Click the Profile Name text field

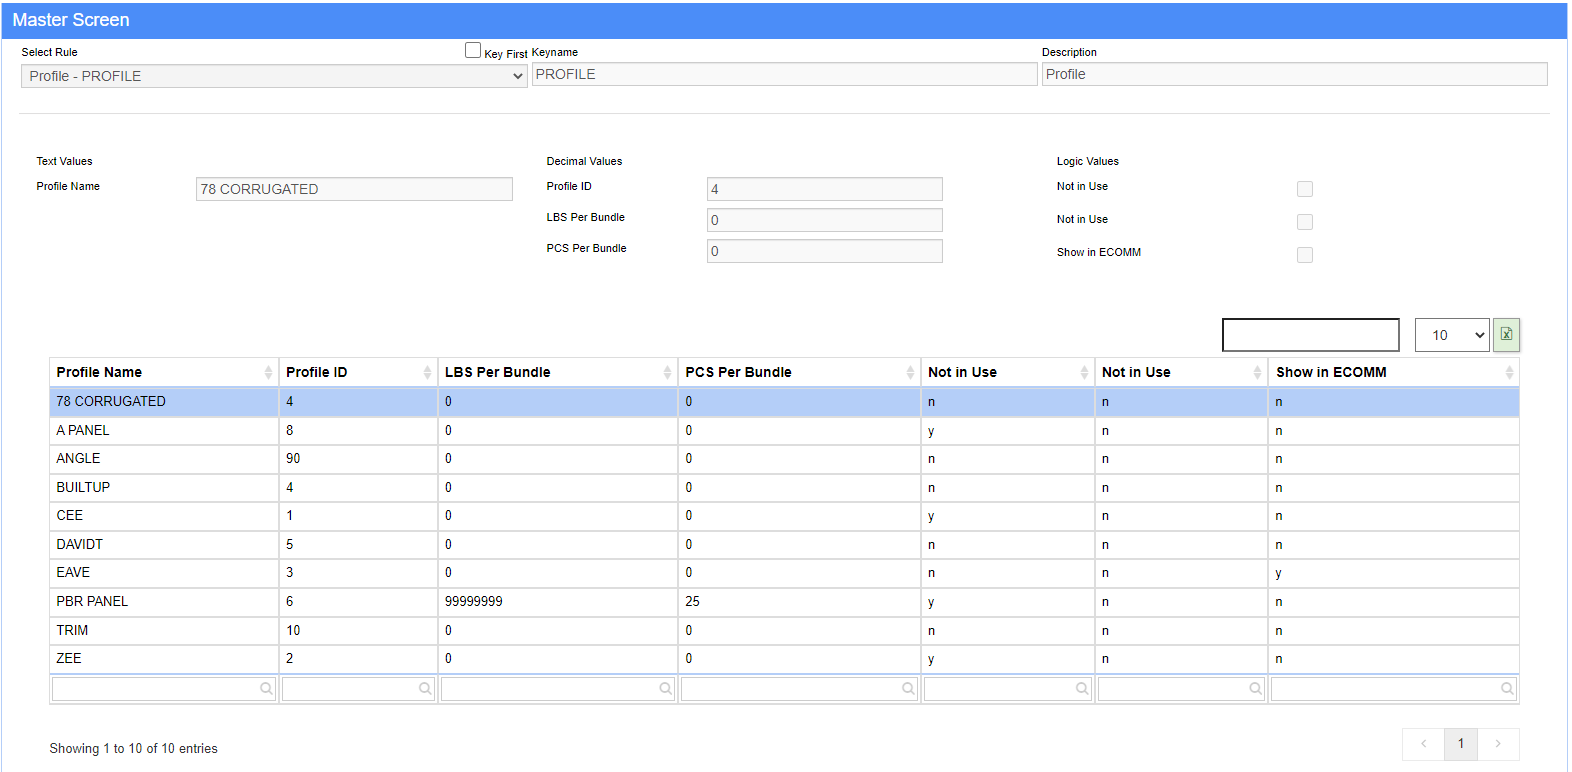(x=354, y=189)
